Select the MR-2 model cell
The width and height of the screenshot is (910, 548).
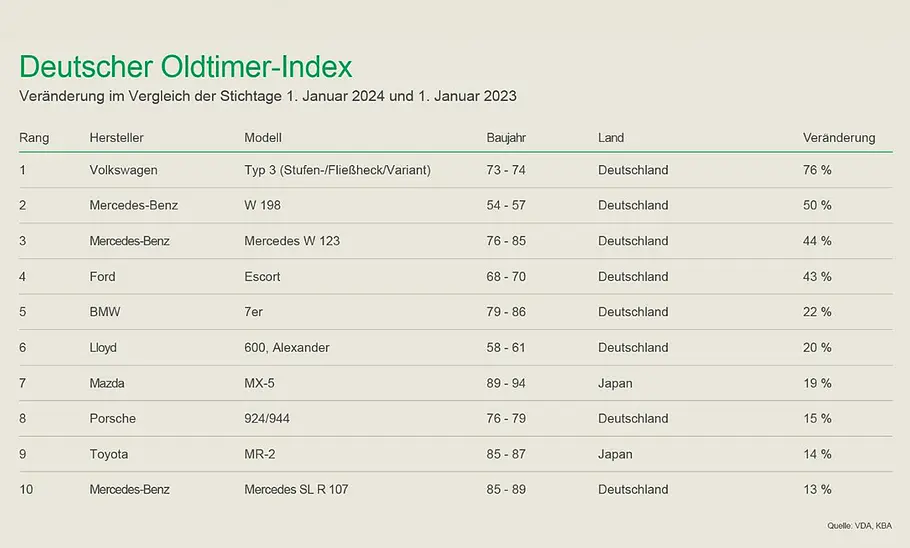259,454
